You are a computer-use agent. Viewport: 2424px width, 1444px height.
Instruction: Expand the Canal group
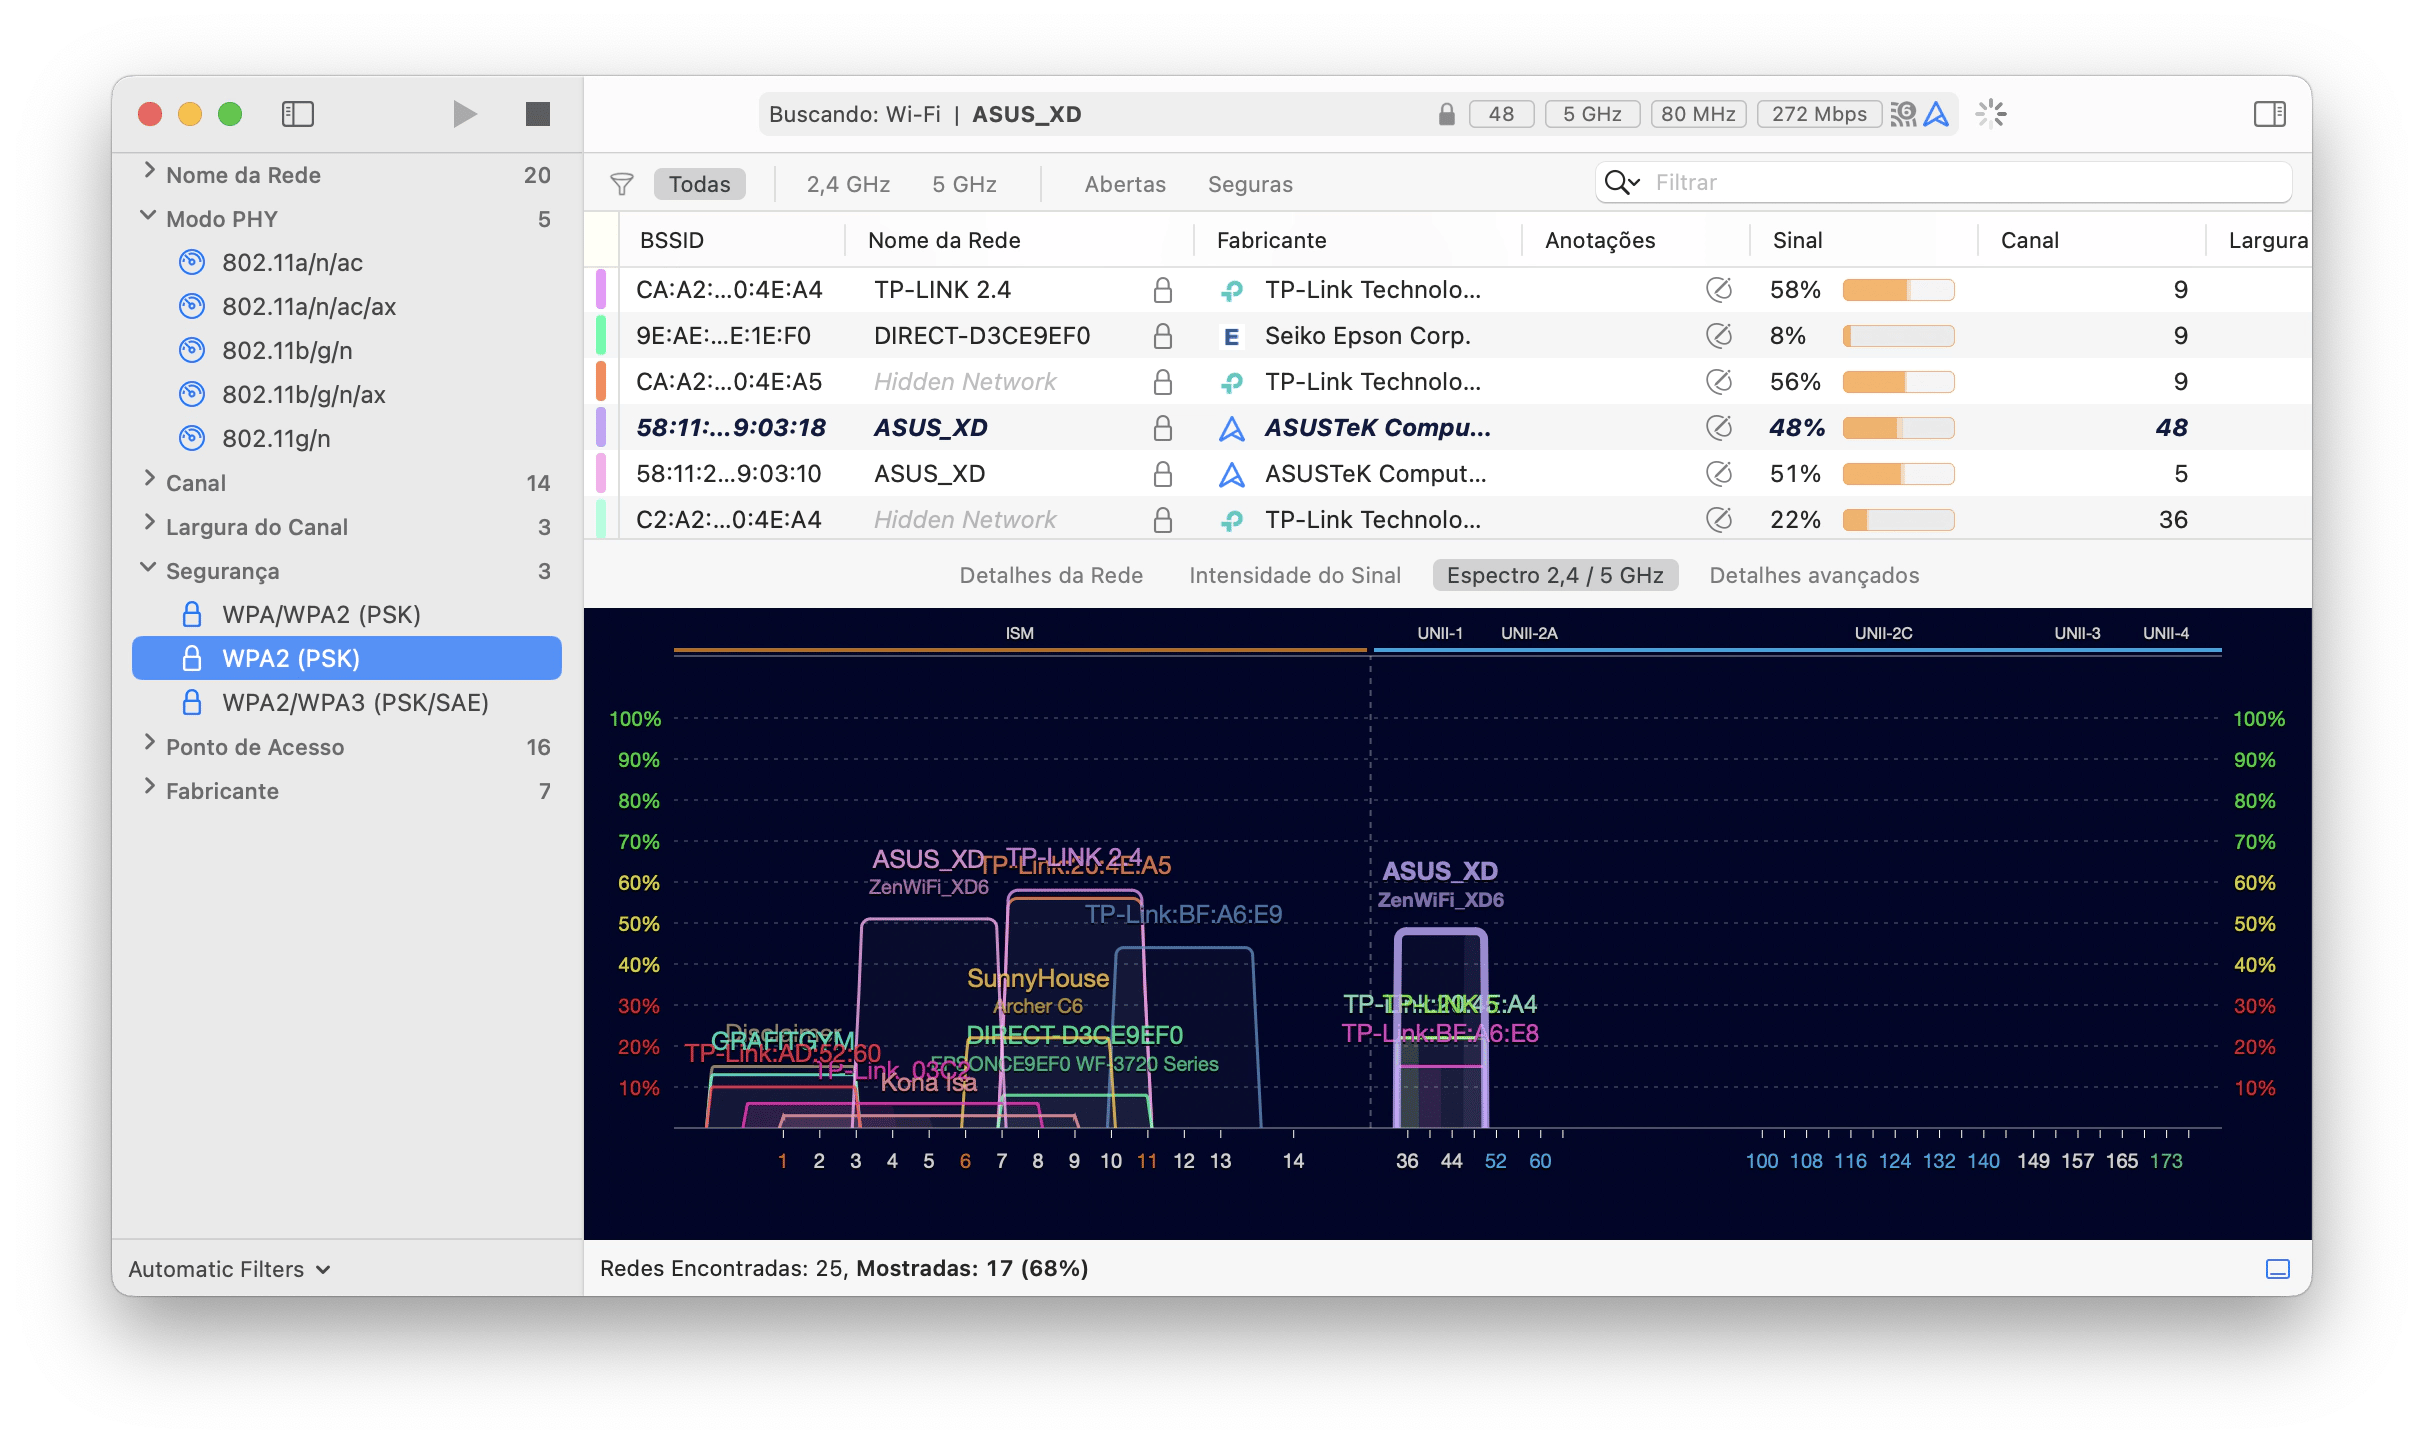point(149,479)
